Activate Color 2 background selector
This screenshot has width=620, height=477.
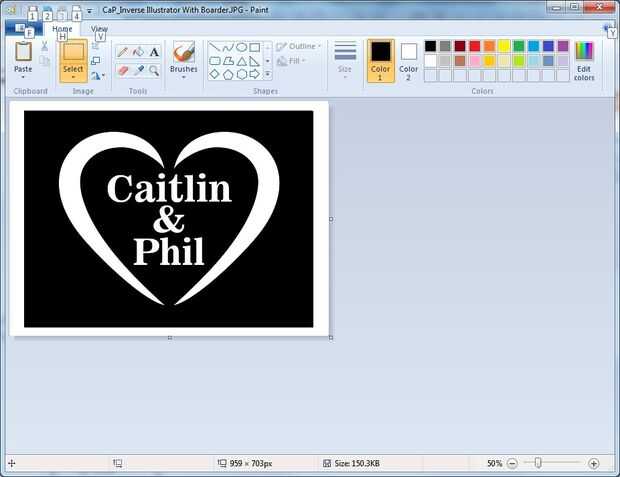[408, 61]
